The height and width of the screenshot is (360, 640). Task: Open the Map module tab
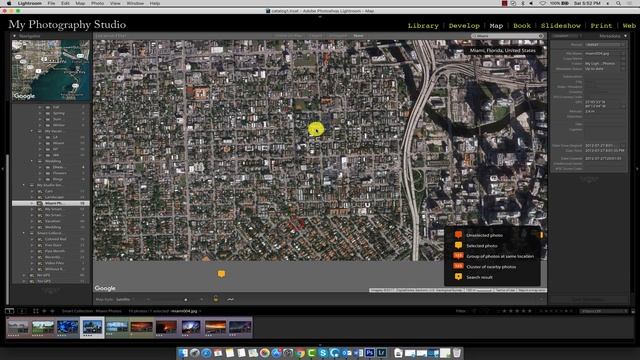pos(496,25)
